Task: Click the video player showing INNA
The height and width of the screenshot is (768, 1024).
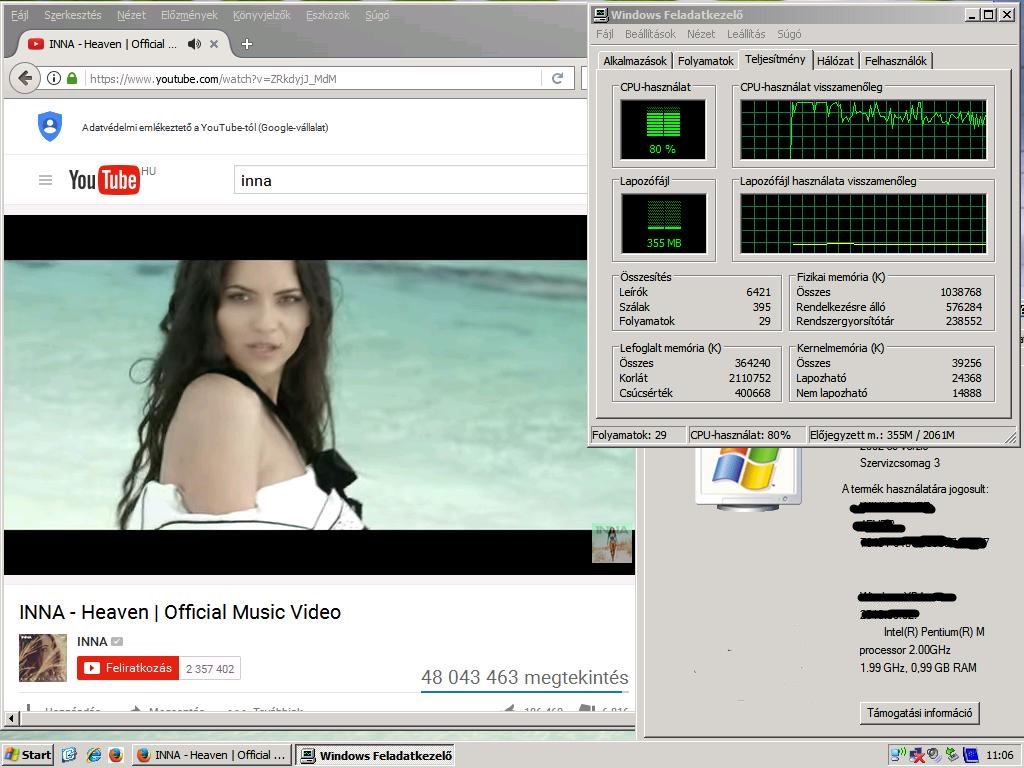Action: 319,394
